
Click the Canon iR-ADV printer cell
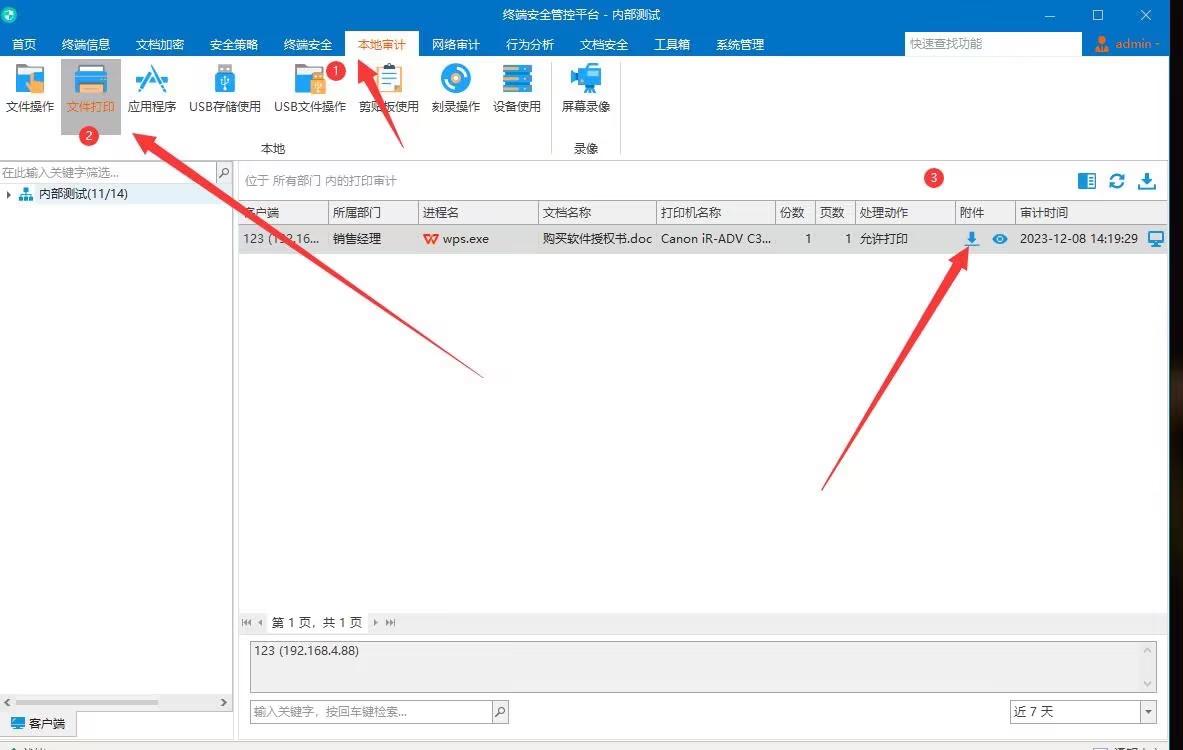[715, 238]
